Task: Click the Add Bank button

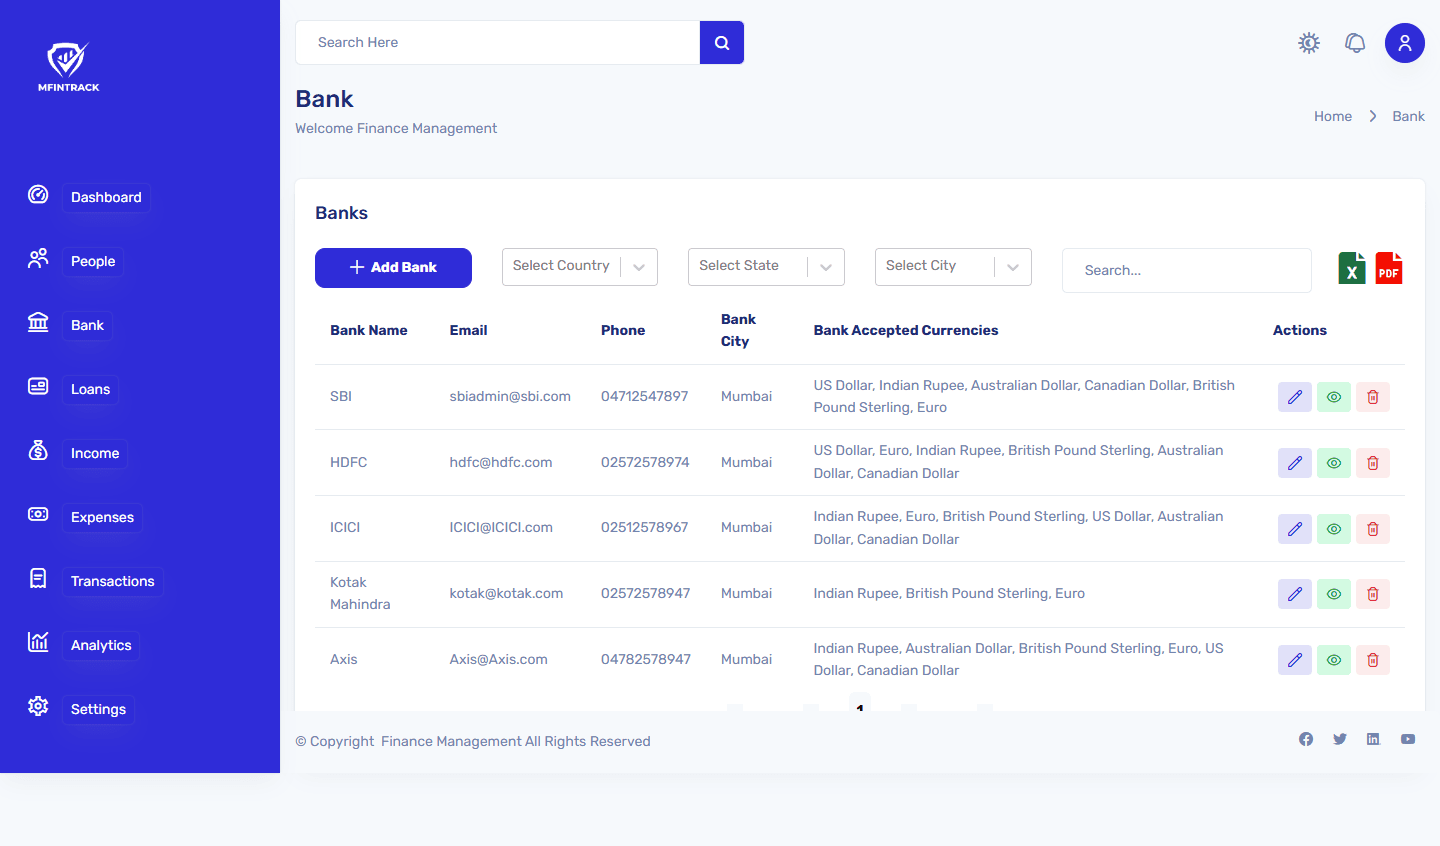Action: pos(393,268)
